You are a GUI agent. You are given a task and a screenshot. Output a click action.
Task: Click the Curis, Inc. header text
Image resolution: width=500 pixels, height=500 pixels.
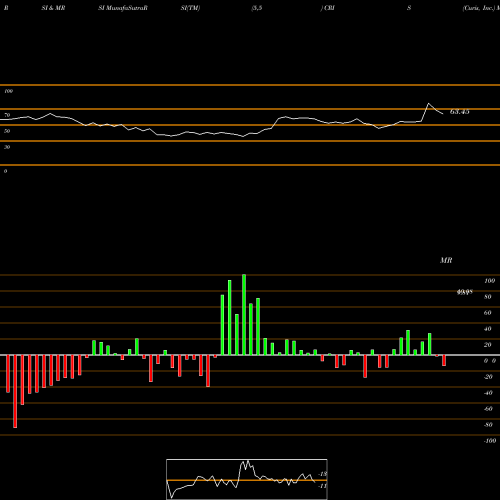click(x=479, y=8)
